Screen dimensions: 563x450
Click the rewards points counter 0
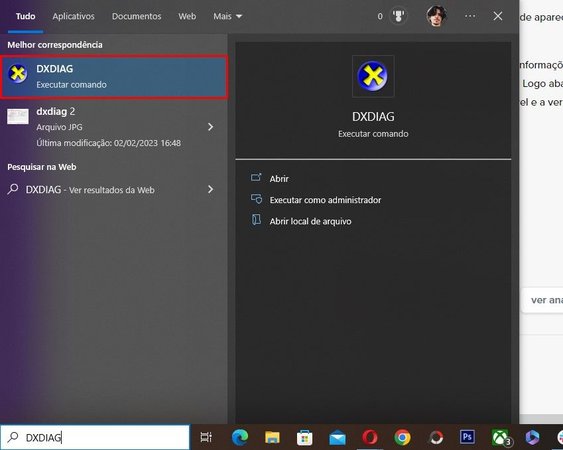(380, 16)
